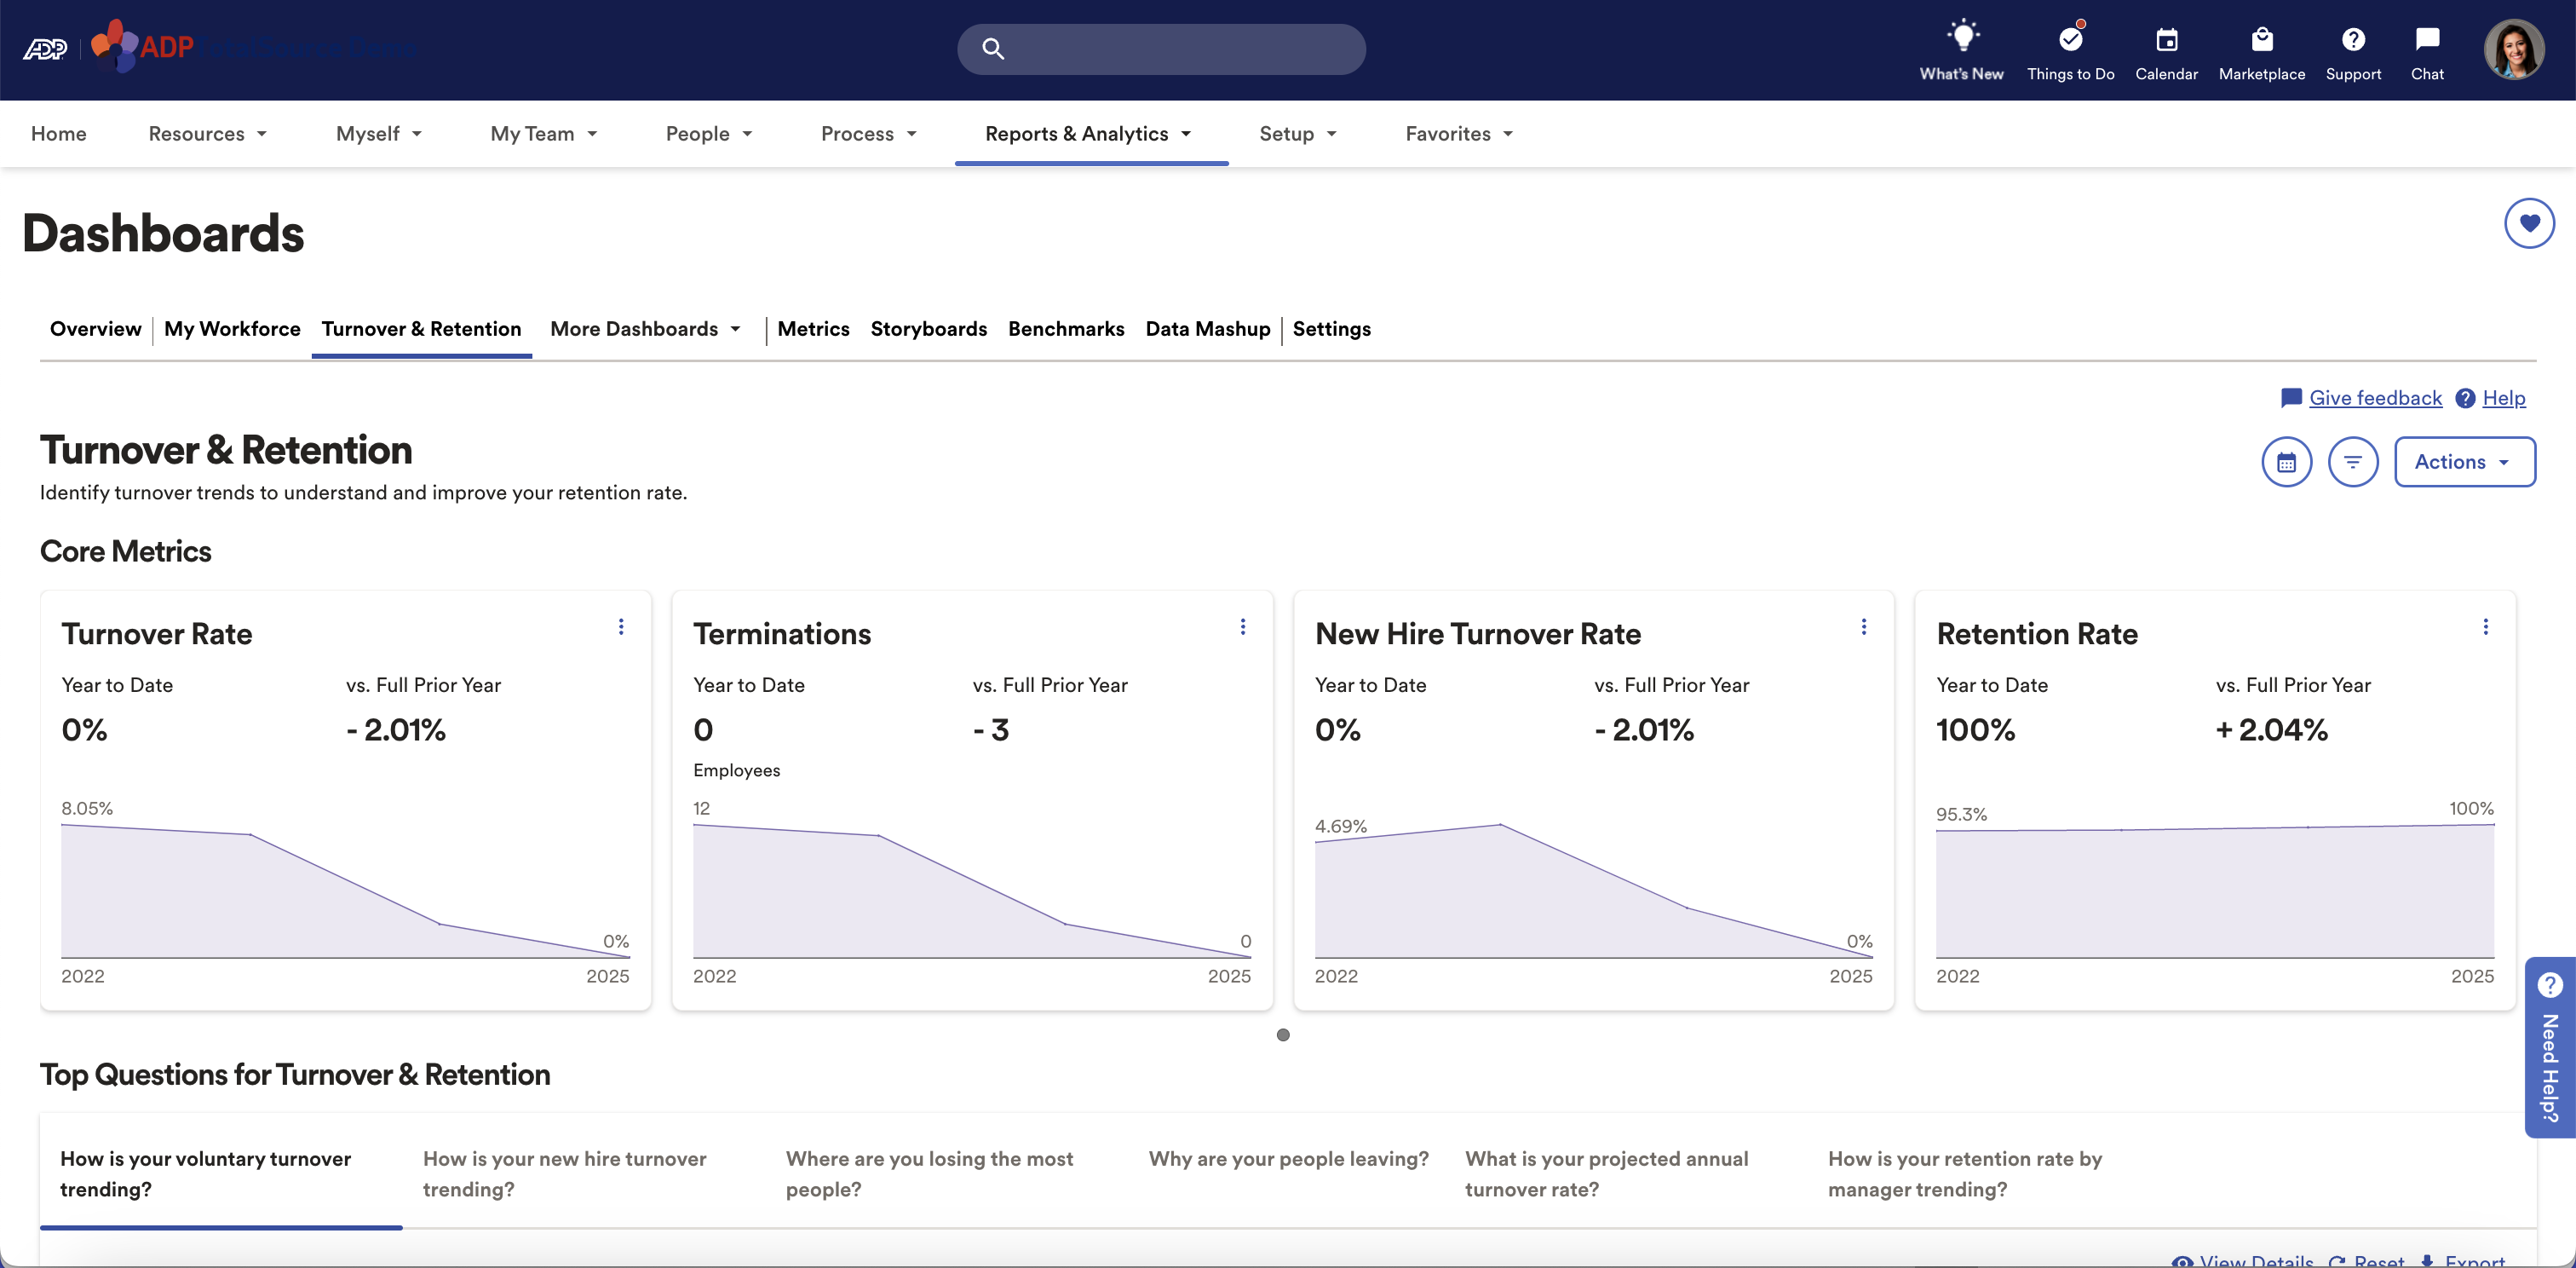Open the Calendar icon in header
Image resolution: width=2576 pixels, height=1268 pixels.
(2166, 40)
